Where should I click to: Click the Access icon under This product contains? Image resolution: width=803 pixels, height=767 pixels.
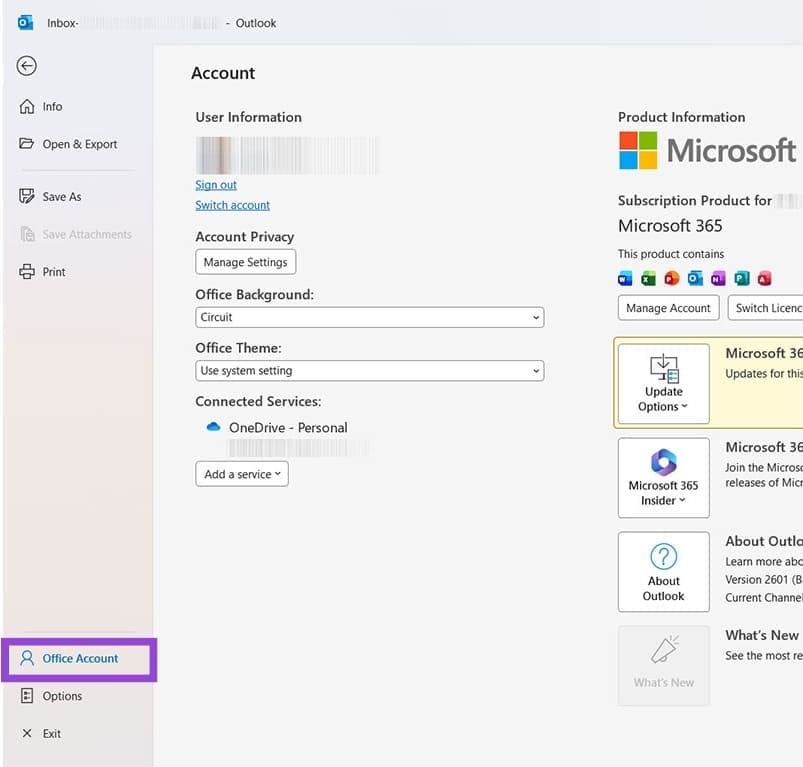click(x=766, y=278)
